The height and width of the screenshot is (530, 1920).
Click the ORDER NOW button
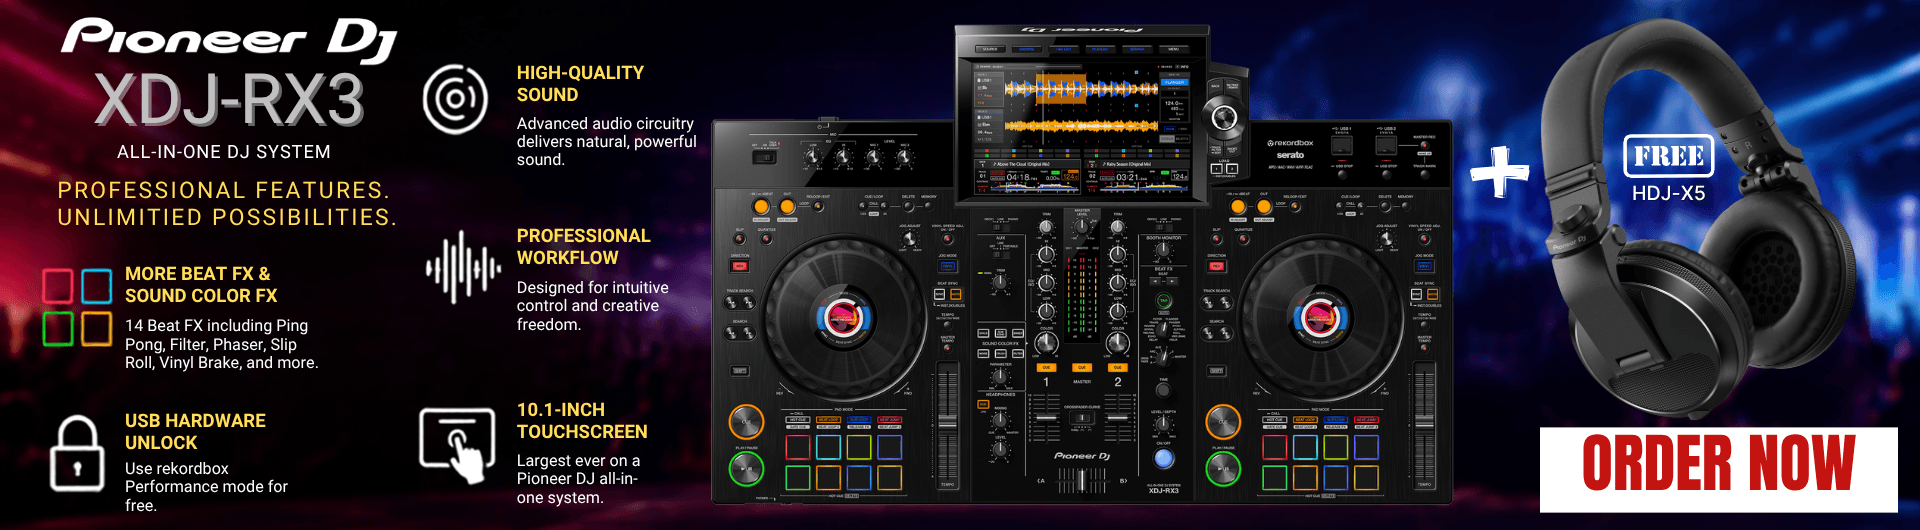[1718, 469]
